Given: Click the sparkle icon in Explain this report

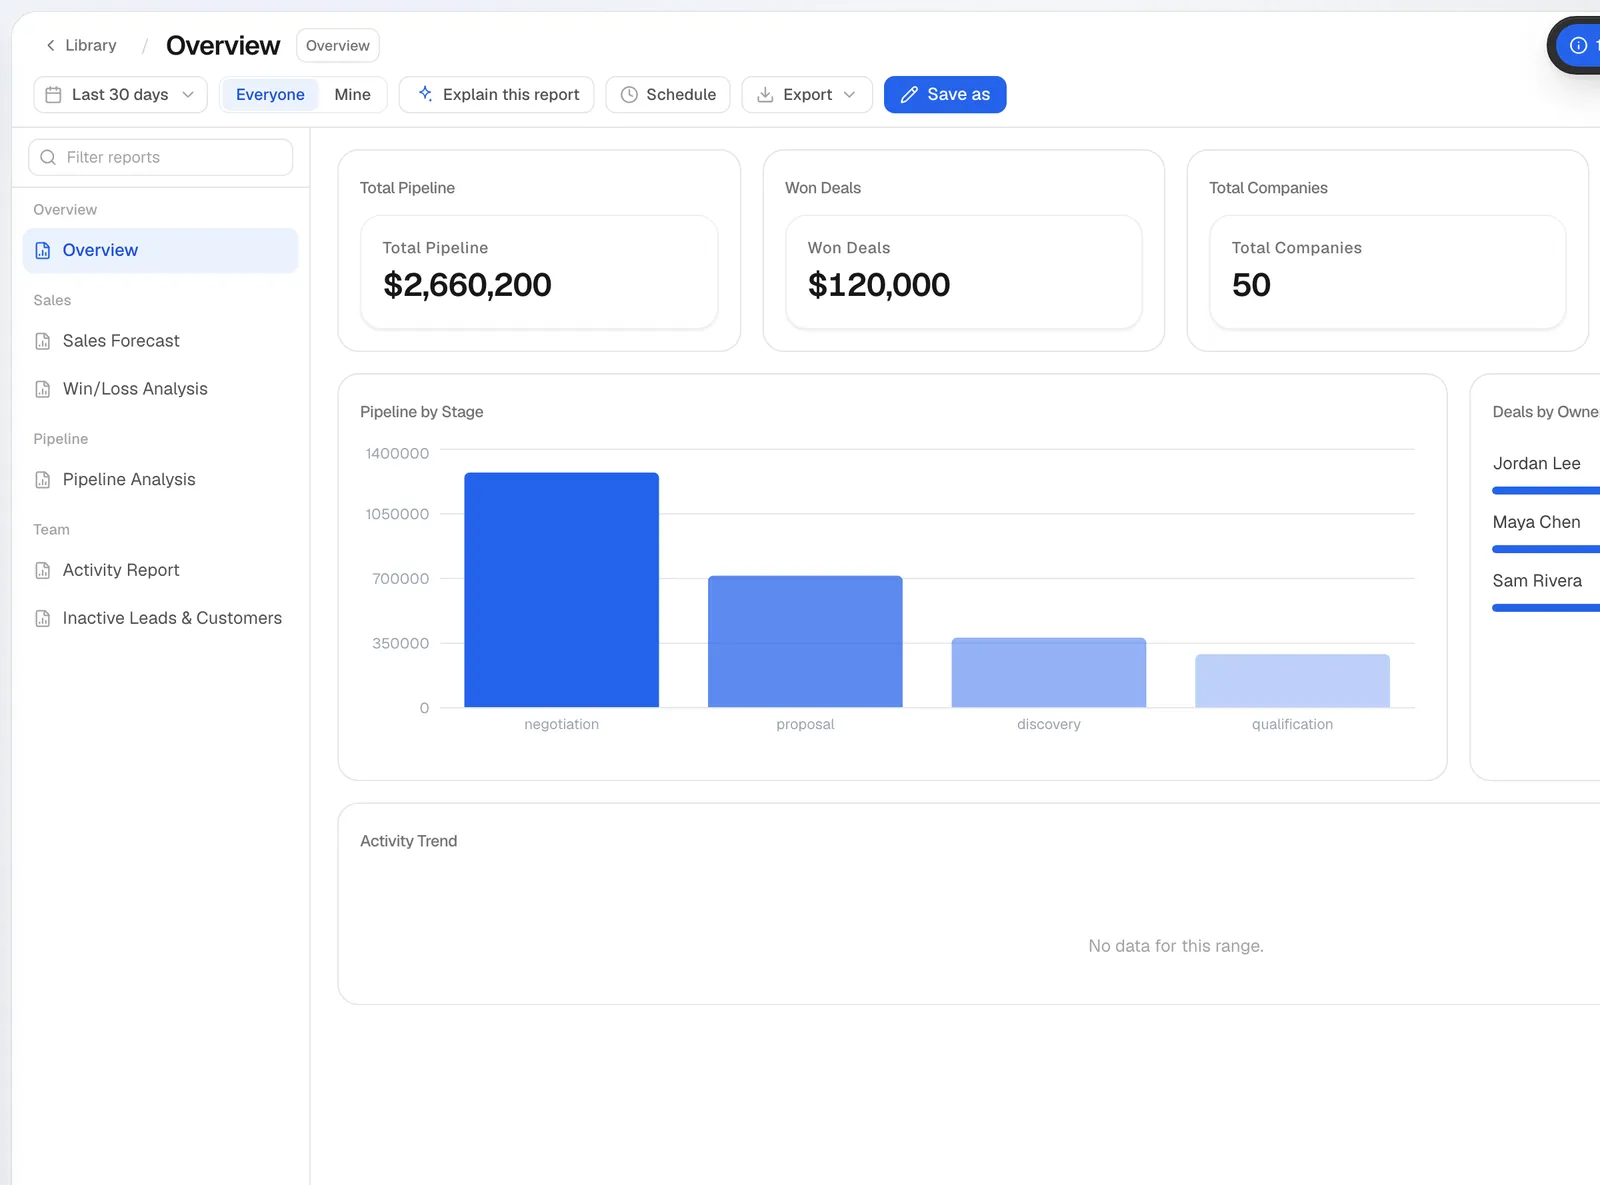Looking at the screenshot, I should 425,94.
